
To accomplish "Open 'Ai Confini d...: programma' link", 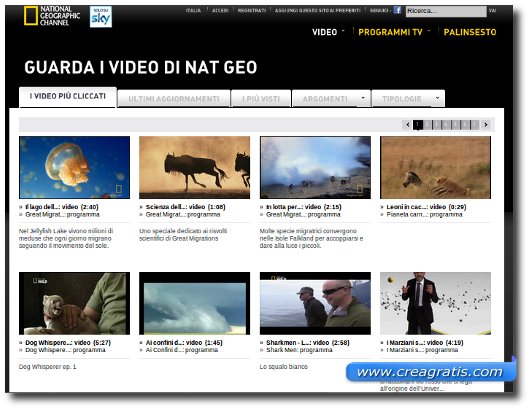I will (182, 350).
